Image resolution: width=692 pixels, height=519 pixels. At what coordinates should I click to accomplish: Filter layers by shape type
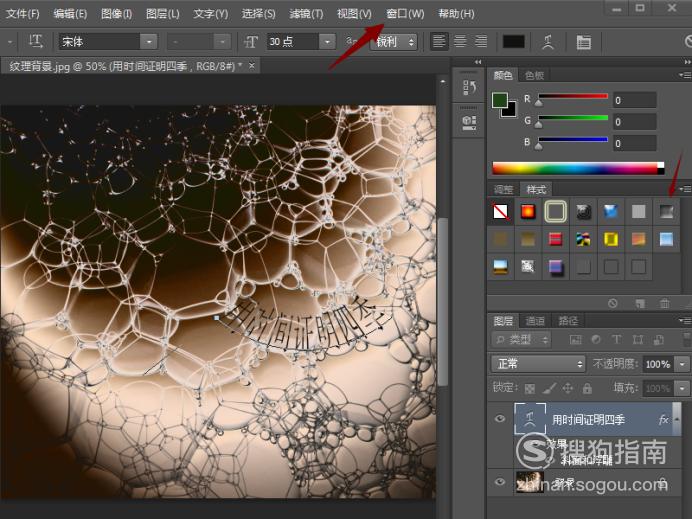coord(638,339)
